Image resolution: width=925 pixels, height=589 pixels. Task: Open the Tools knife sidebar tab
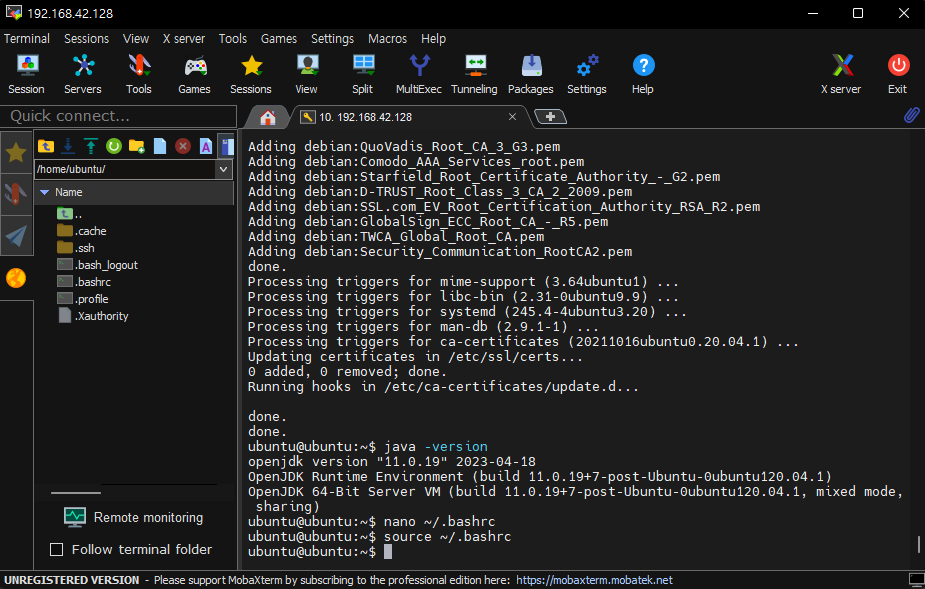[16, 194]
